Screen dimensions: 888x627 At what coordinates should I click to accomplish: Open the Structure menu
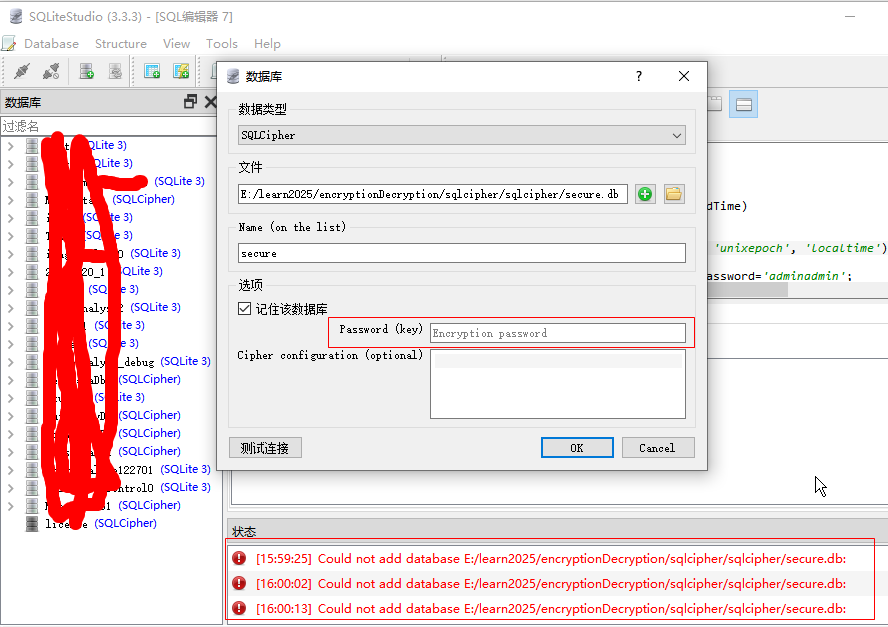pyautogui.click(x=121, y=44)
